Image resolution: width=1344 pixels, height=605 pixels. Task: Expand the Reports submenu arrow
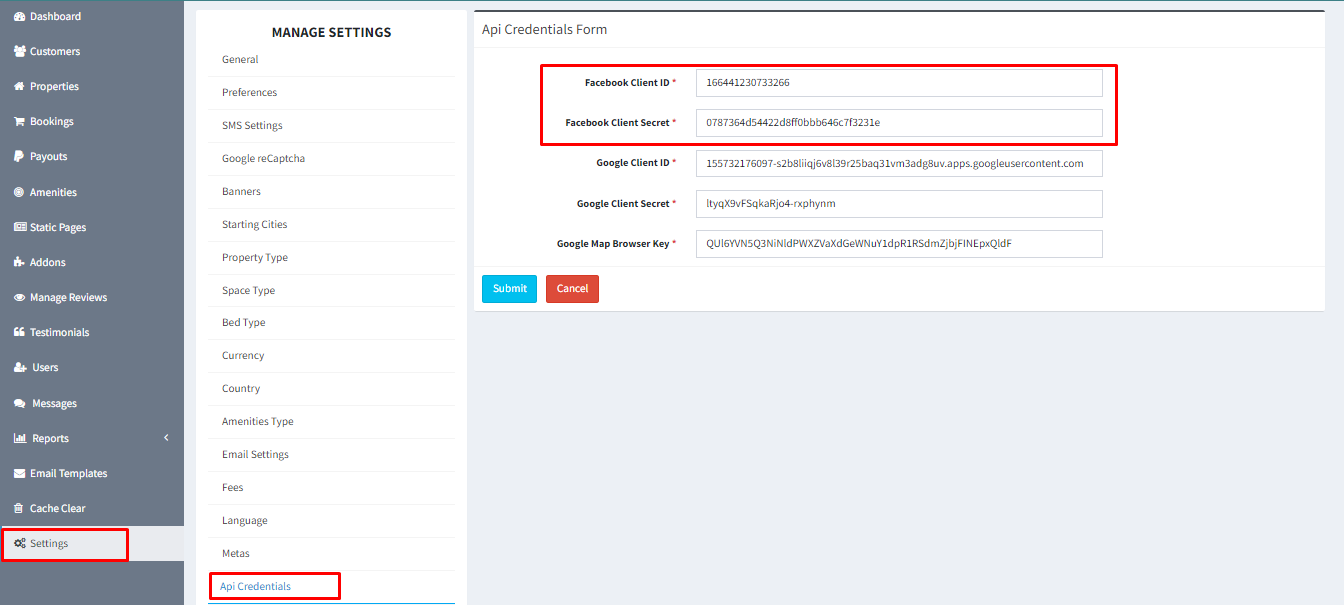tap(166, 438)
